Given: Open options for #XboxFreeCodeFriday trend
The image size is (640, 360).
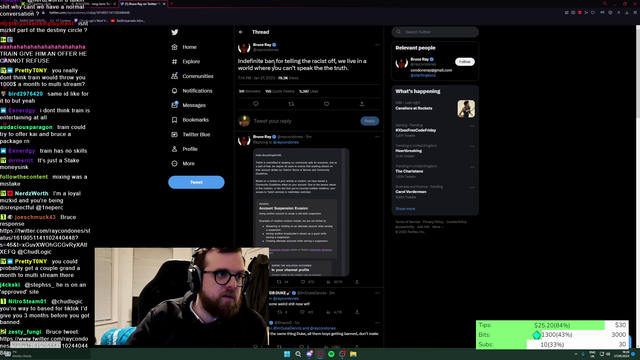Looking at the screenshot, I should pos(472,126).
